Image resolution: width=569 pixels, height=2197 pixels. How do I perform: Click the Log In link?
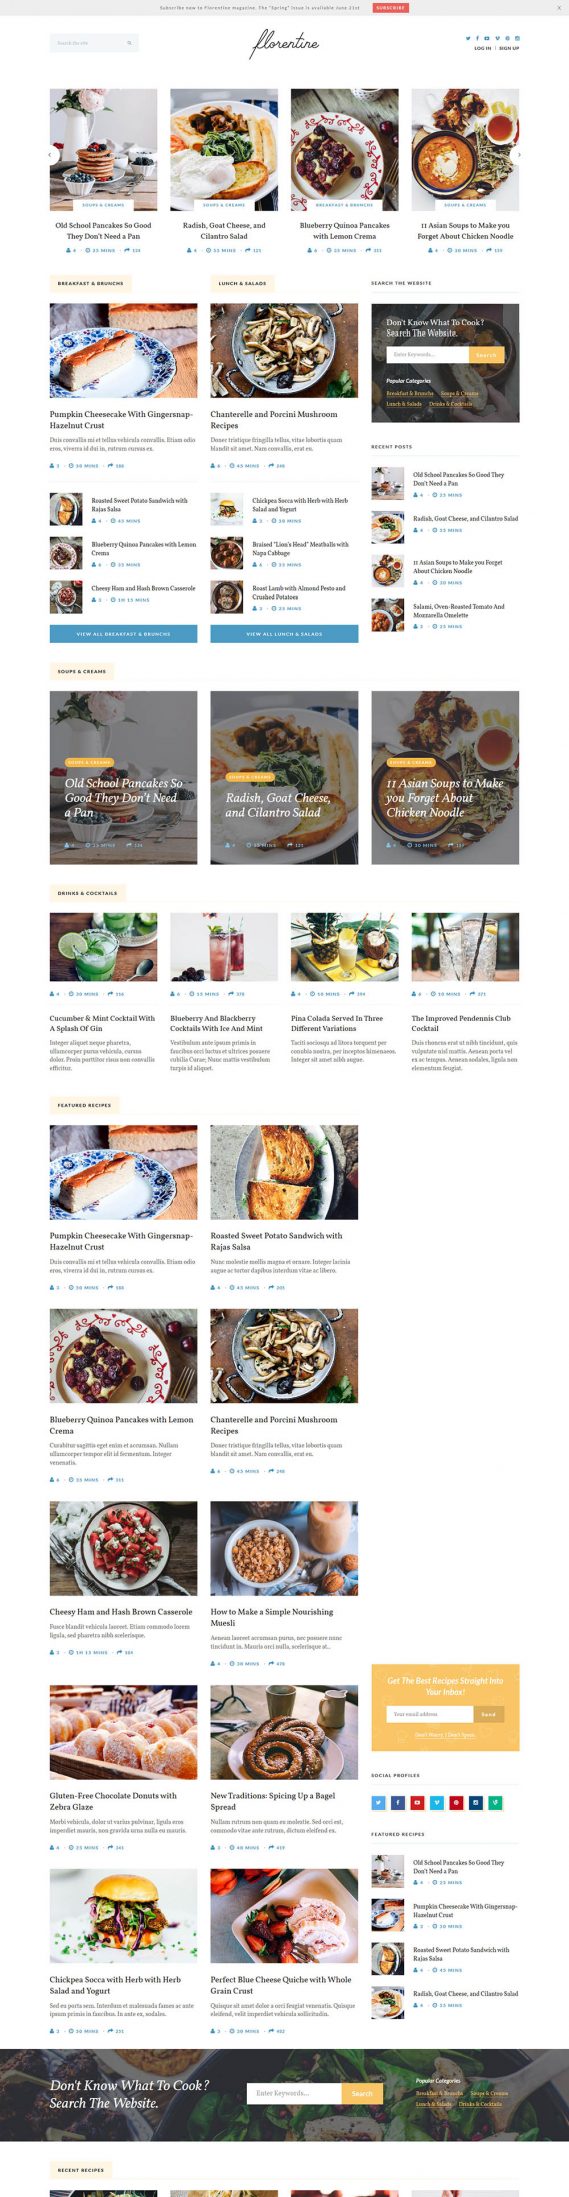[483, 48]
